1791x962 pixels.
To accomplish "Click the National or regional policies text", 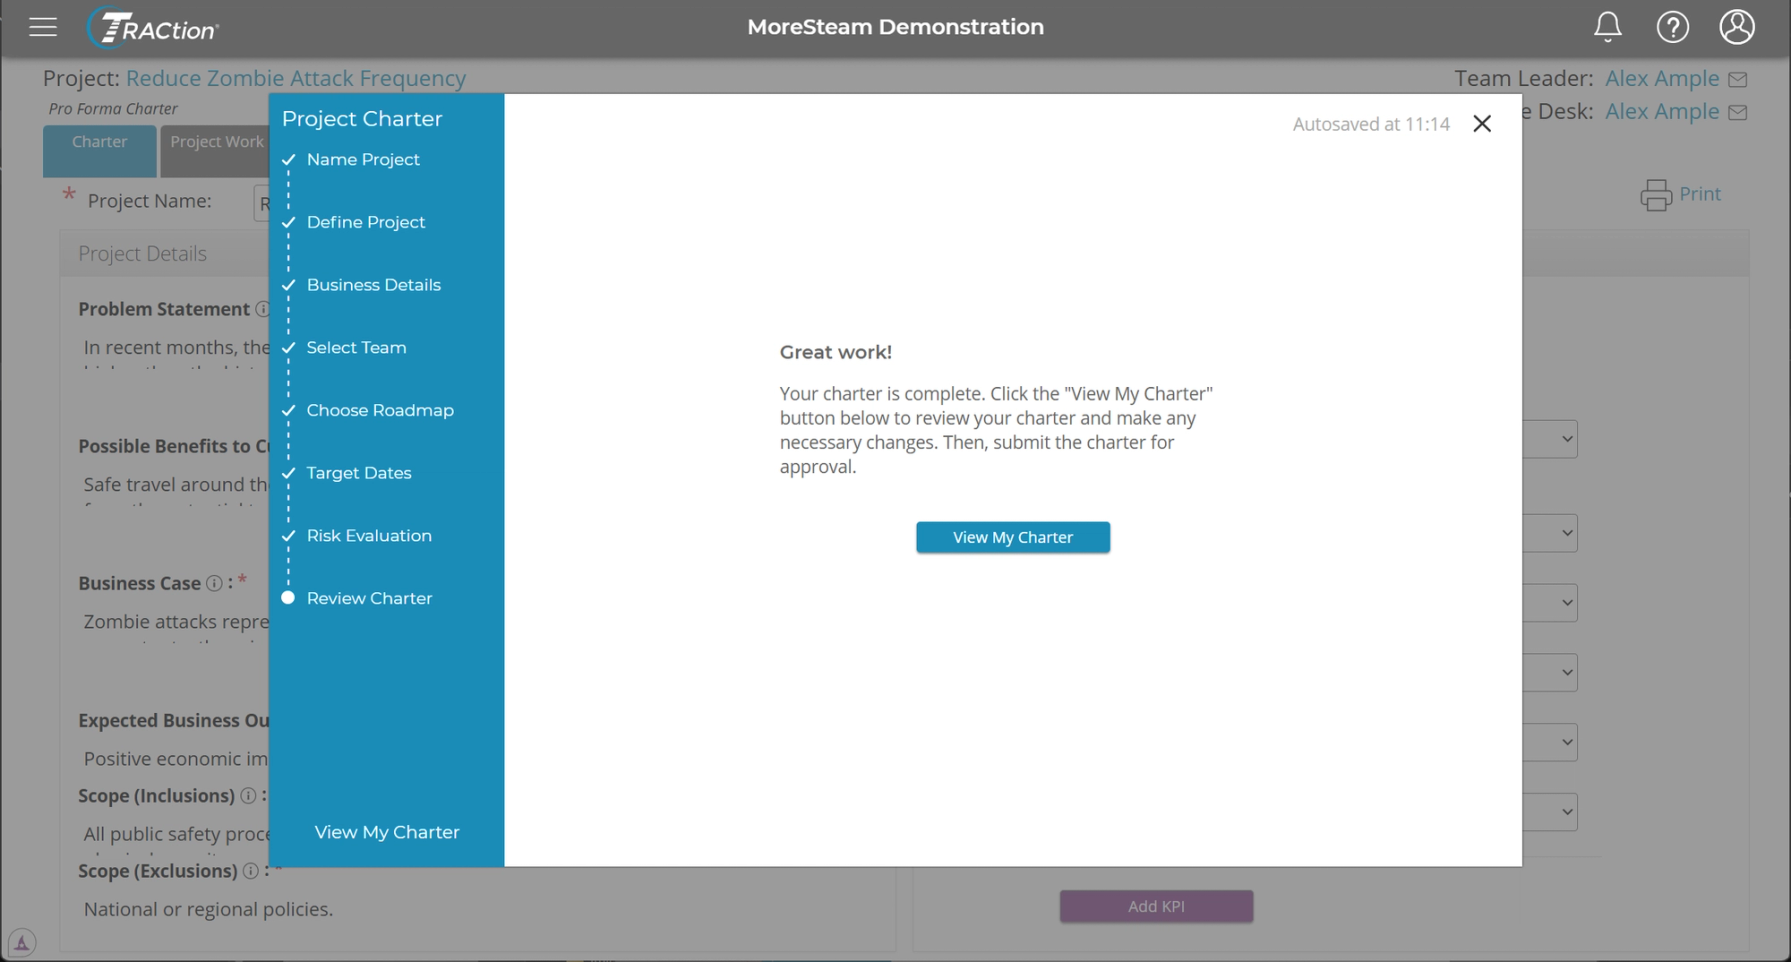I will 208,909.
